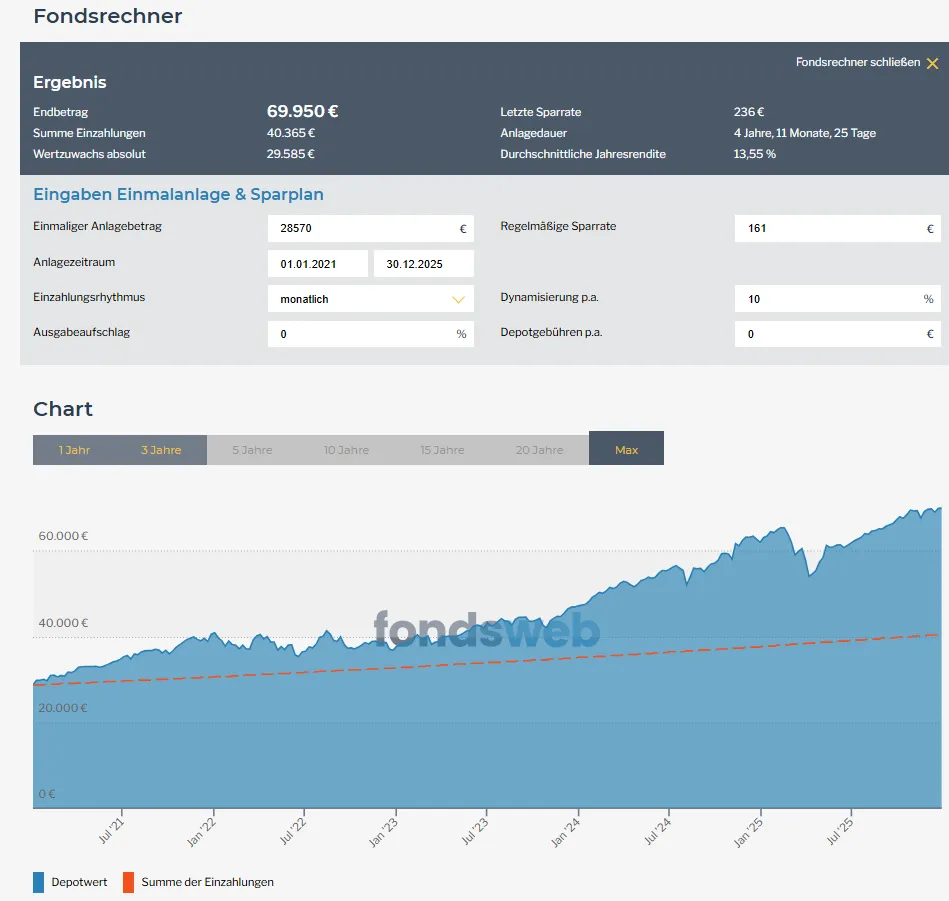Switch chart to 5 Jahre range

(x=252, y=450)
